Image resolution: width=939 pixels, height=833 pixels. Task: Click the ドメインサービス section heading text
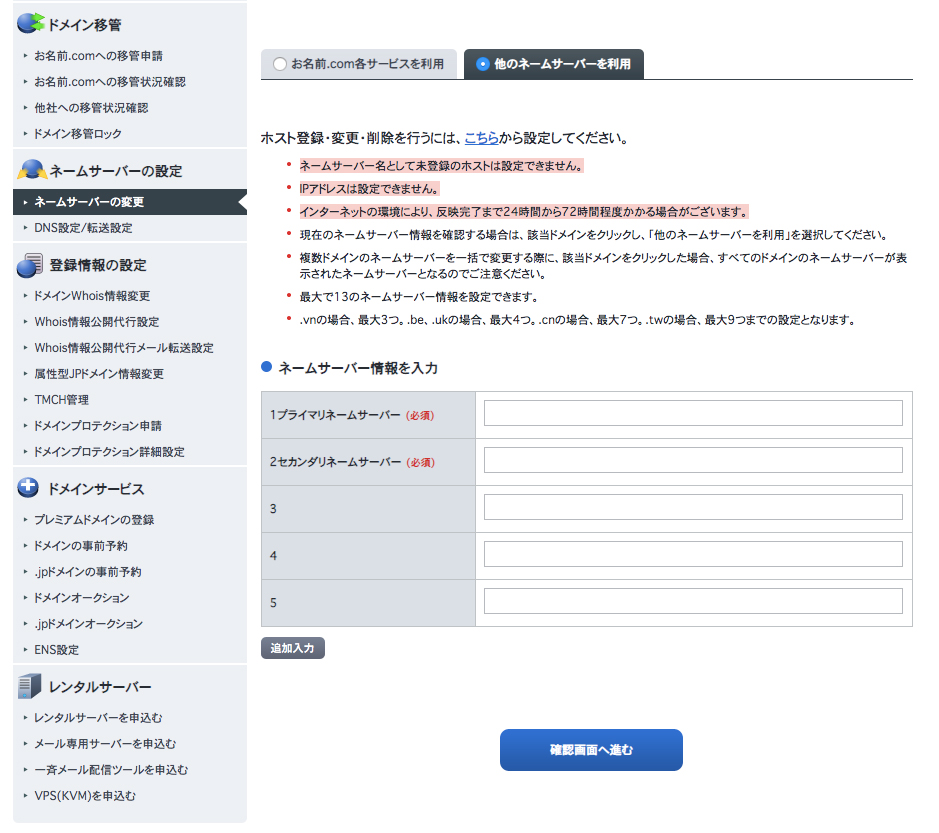96,489
